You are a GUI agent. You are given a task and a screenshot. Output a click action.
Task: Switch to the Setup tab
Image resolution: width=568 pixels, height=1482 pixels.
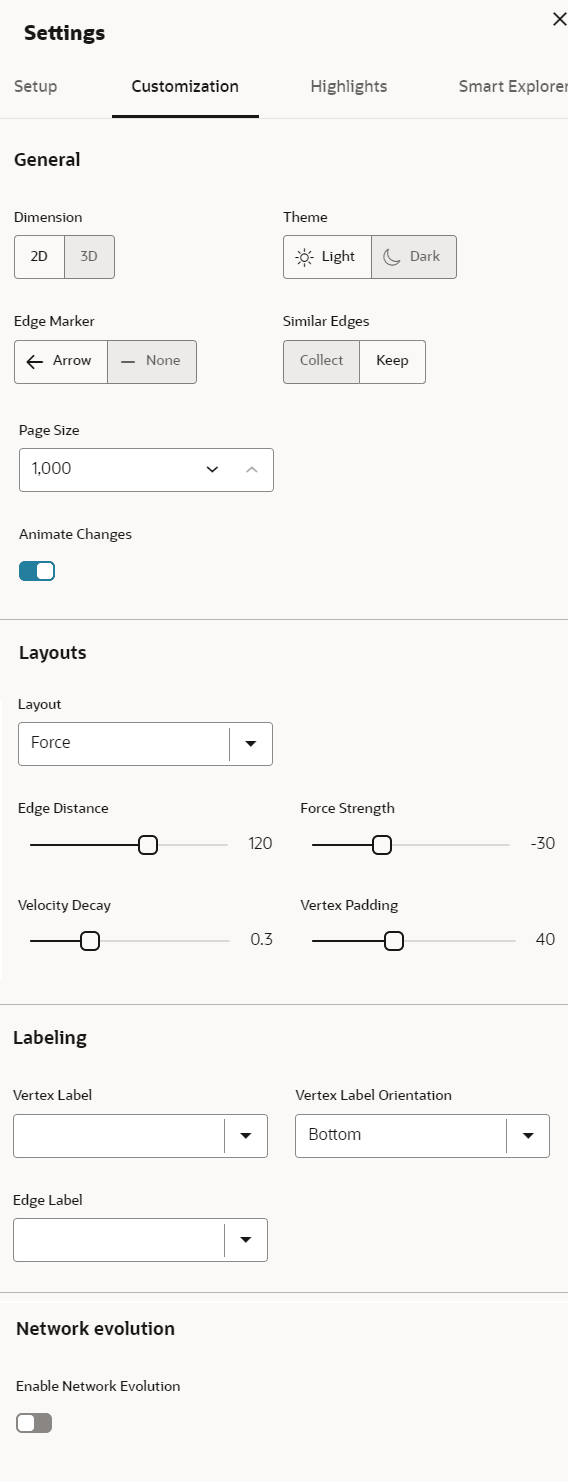tap(36, 87)
